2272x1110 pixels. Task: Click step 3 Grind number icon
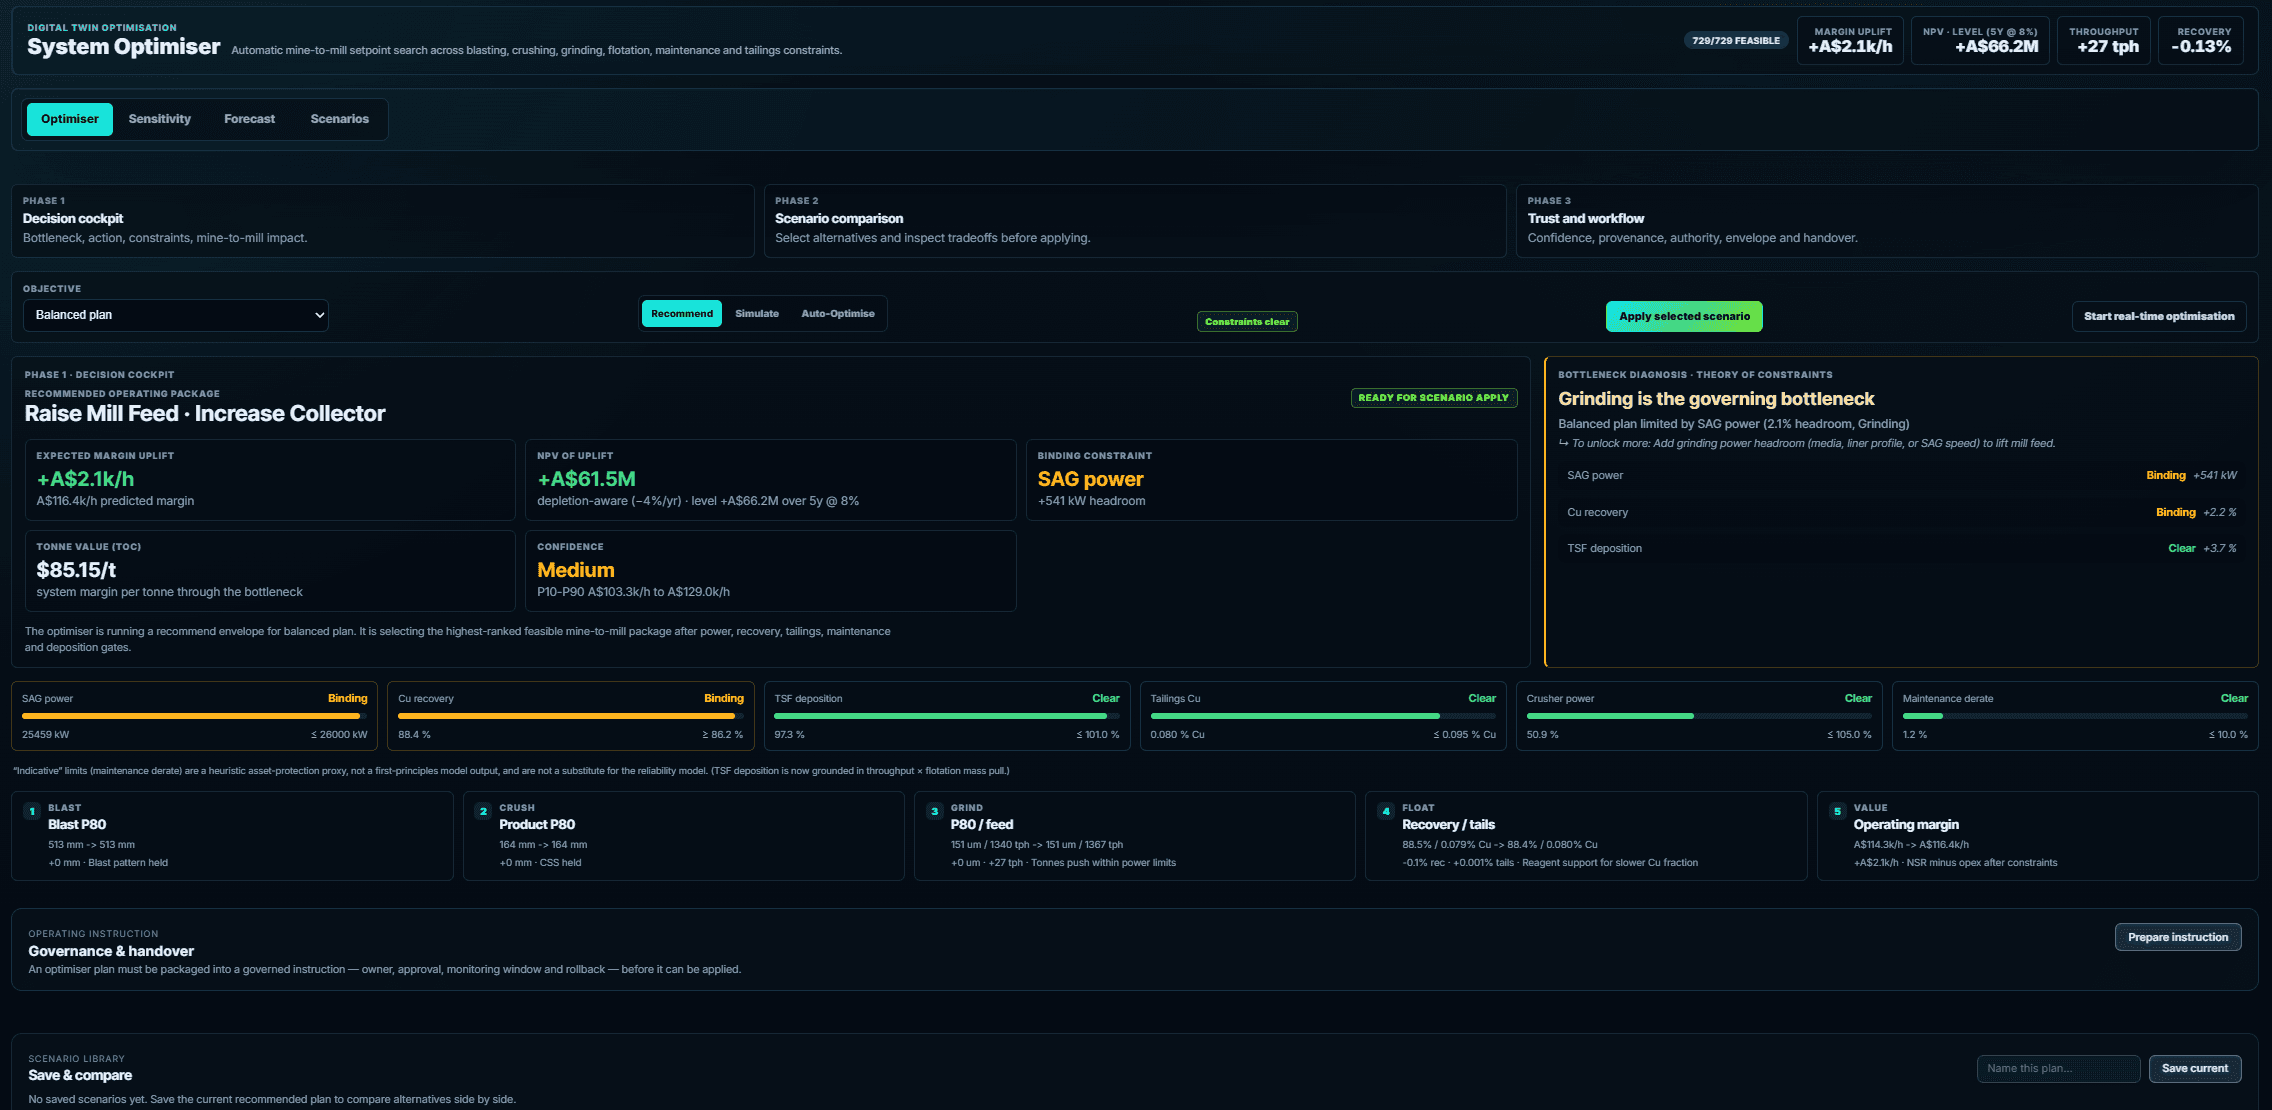[x=935, y=811]
